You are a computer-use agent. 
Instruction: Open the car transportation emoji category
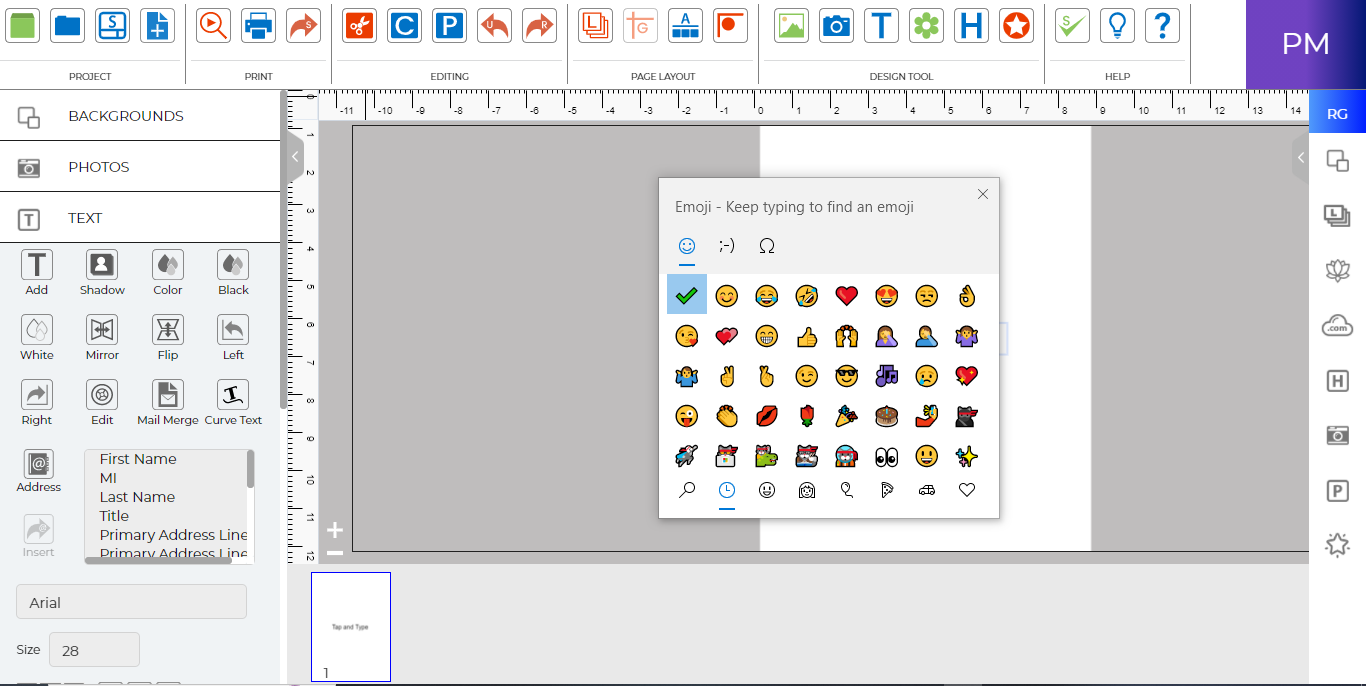tap(926, 490)
